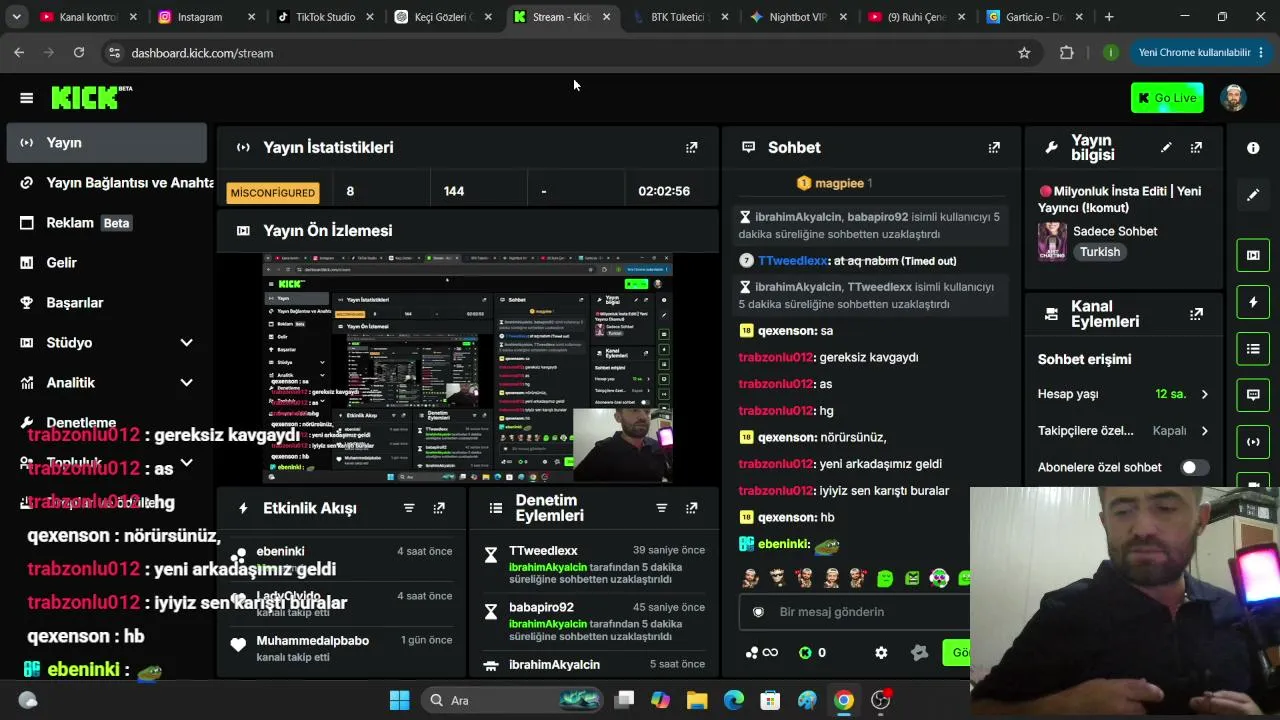Open the Reklam Beta page

106,223
